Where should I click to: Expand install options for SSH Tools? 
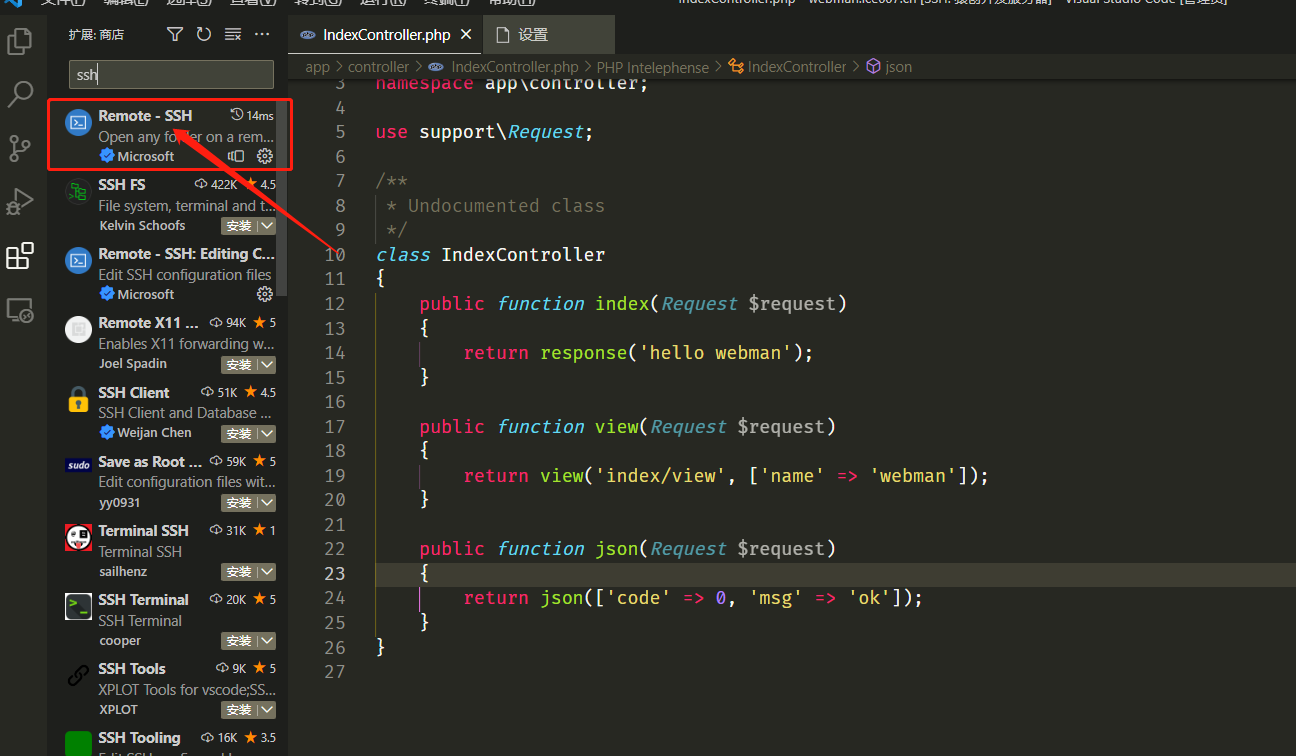267,710
